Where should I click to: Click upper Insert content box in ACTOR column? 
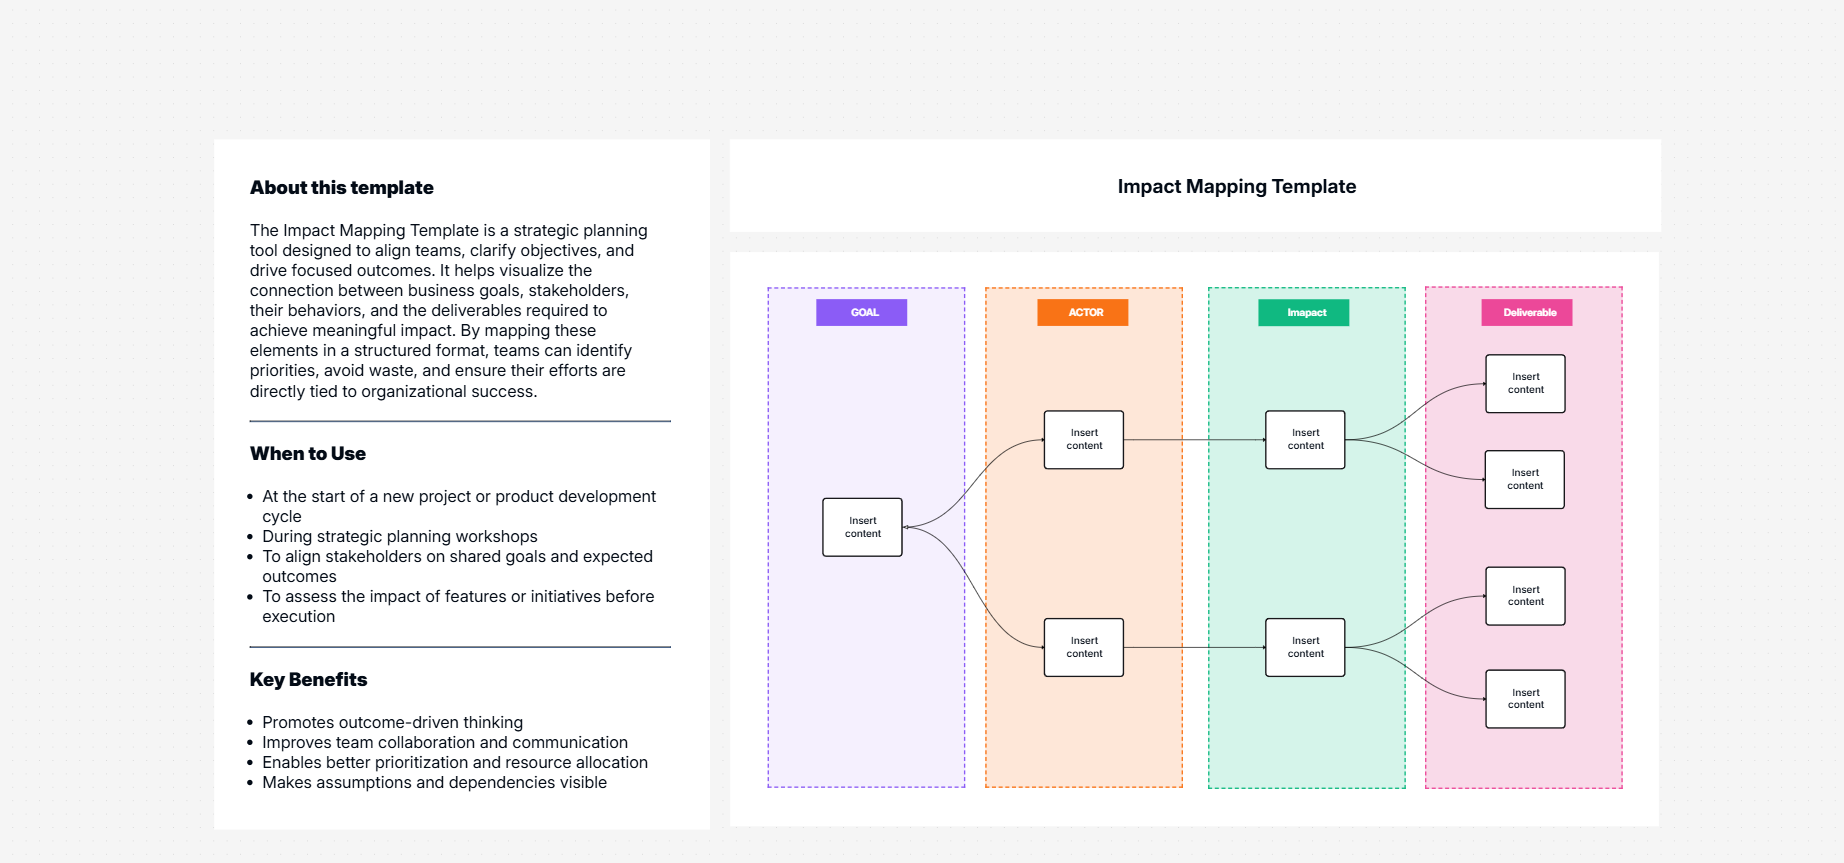(x=1084, y=440)
